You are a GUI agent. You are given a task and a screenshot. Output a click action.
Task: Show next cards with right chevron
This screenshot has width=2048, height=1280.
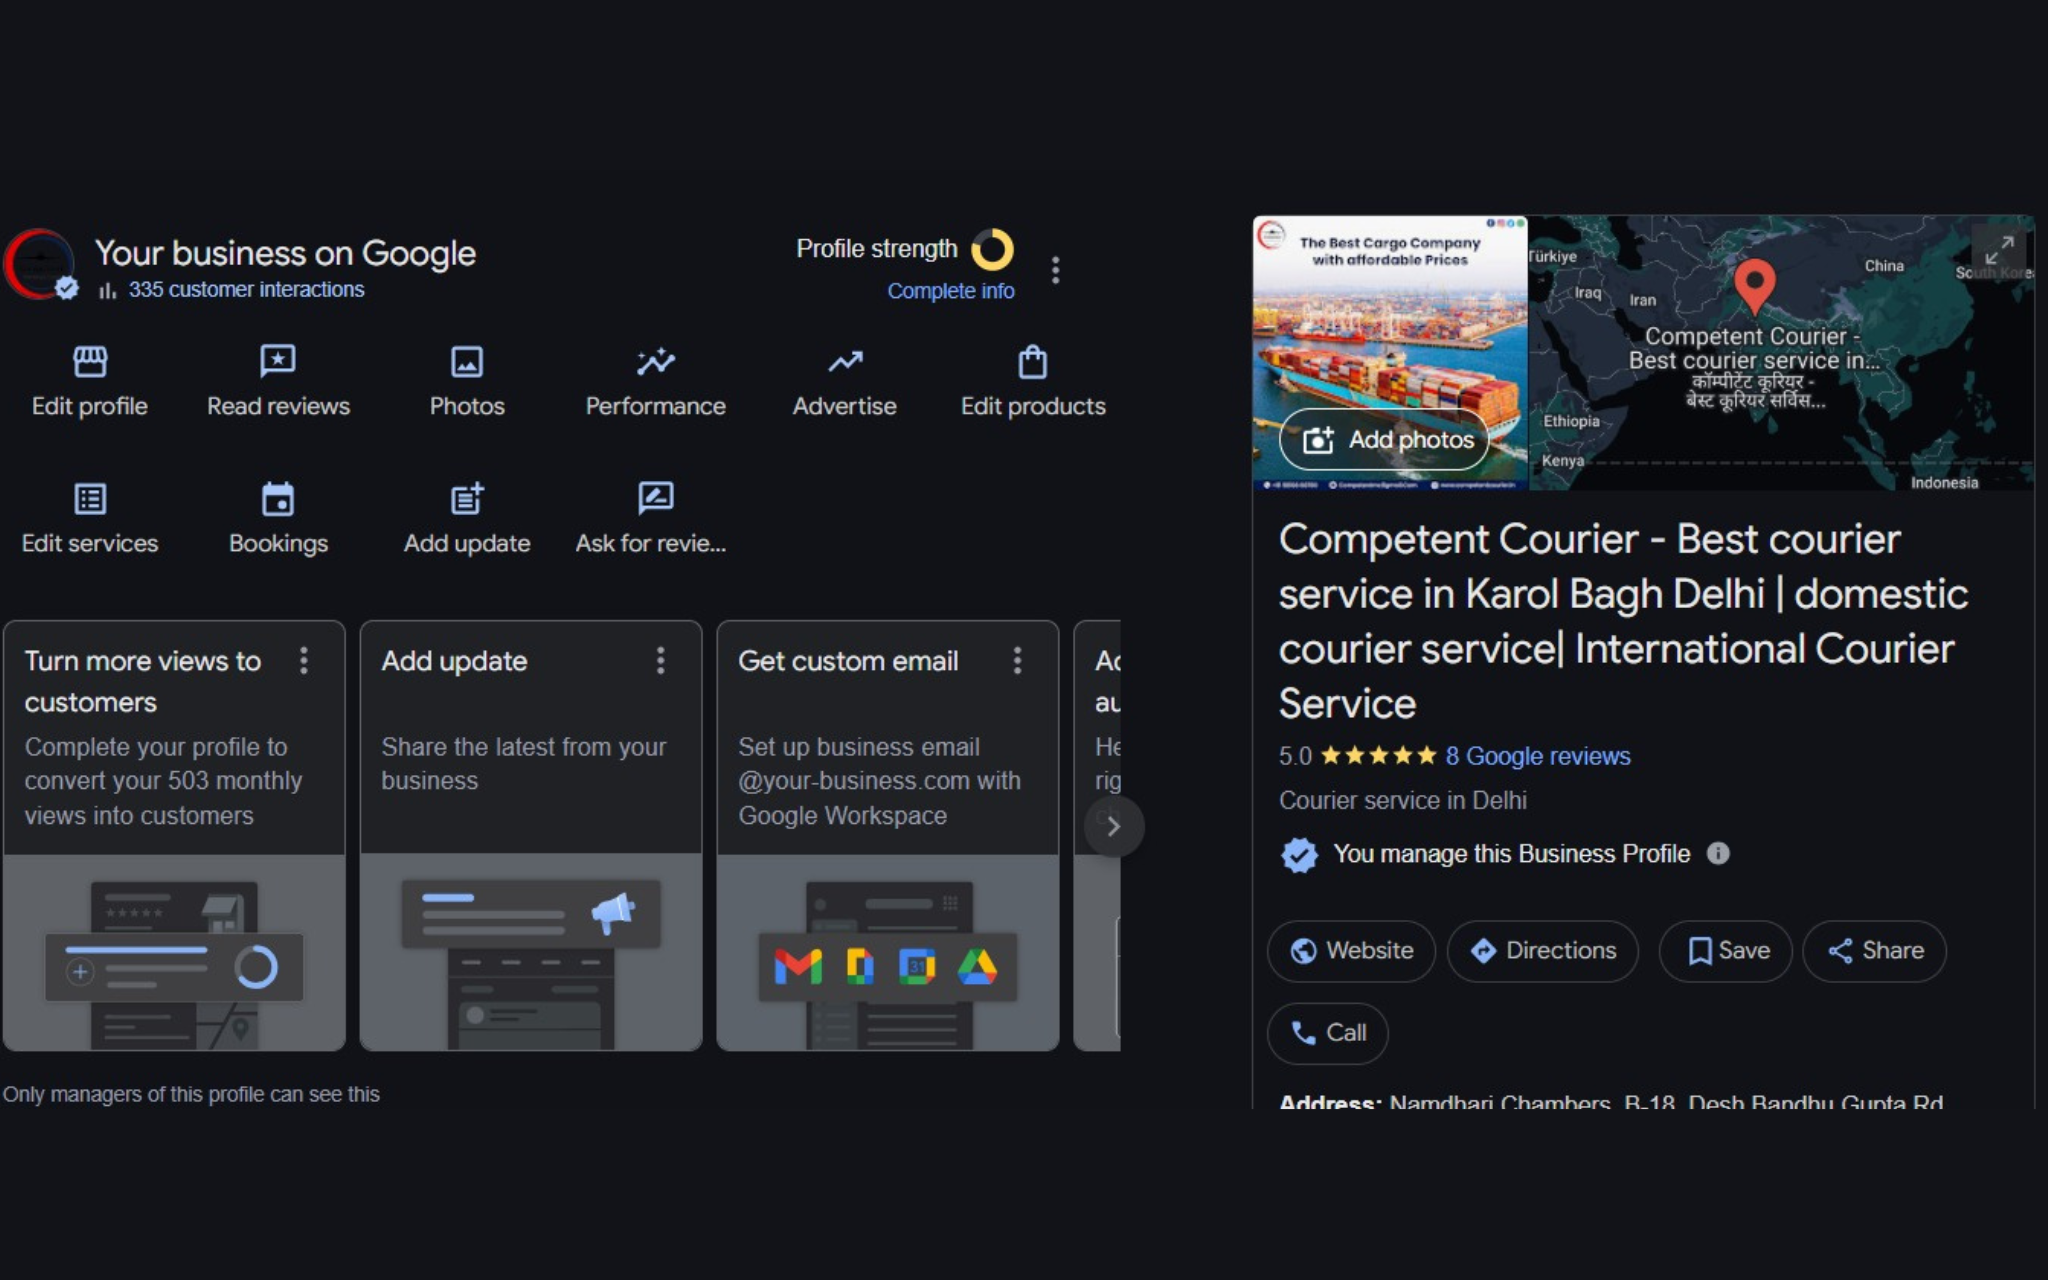click(x=1113, y=826)
